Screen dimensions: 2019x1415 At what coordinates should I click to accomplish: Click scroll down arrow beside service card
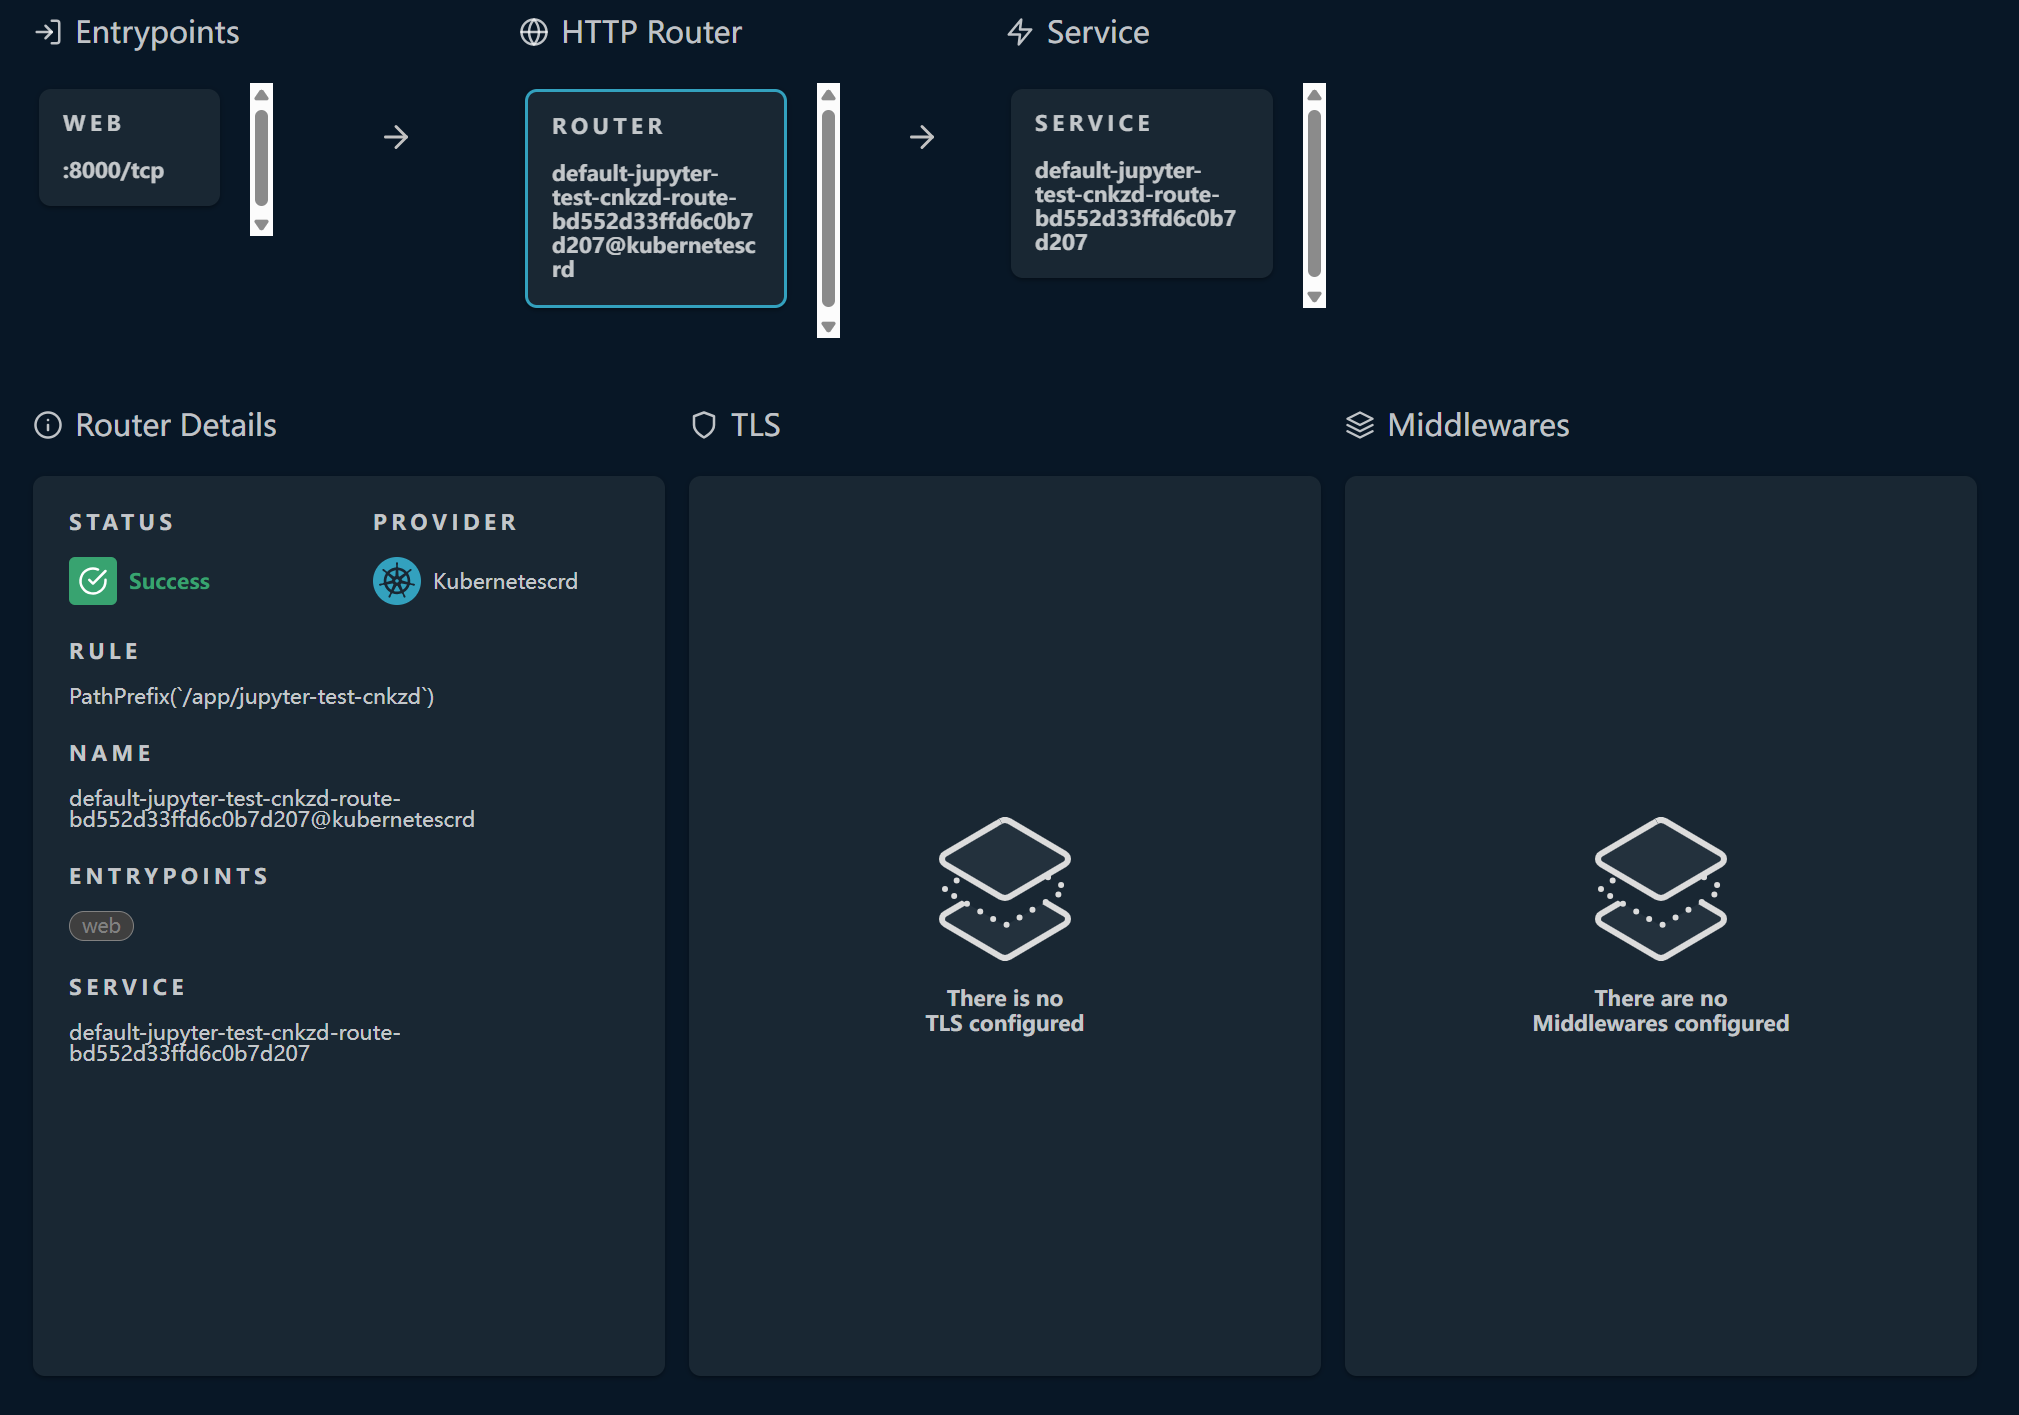(1314, 297)
